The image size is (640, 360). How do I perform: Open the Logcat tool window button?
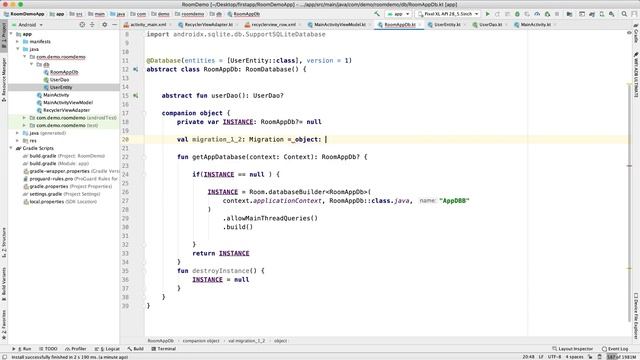(x=107, y=349)
